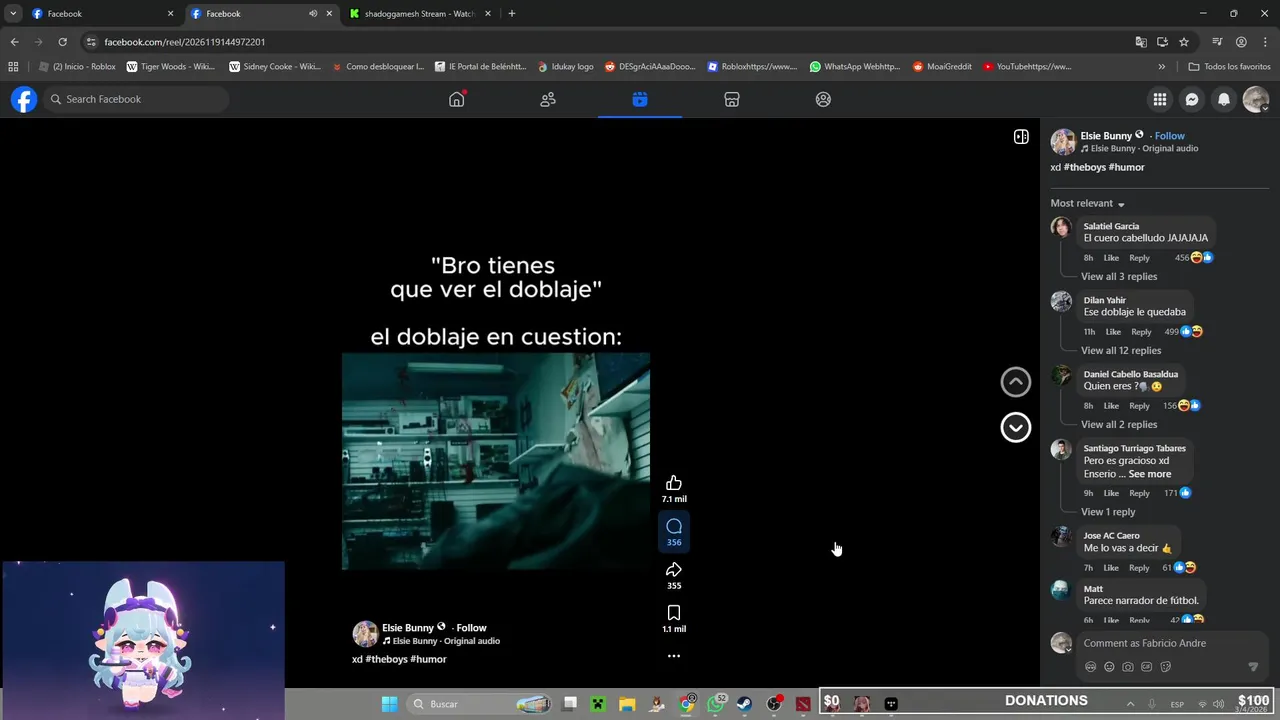Open the MoaiGreddit bookmark
The image size is (1280, 720).
942,67
